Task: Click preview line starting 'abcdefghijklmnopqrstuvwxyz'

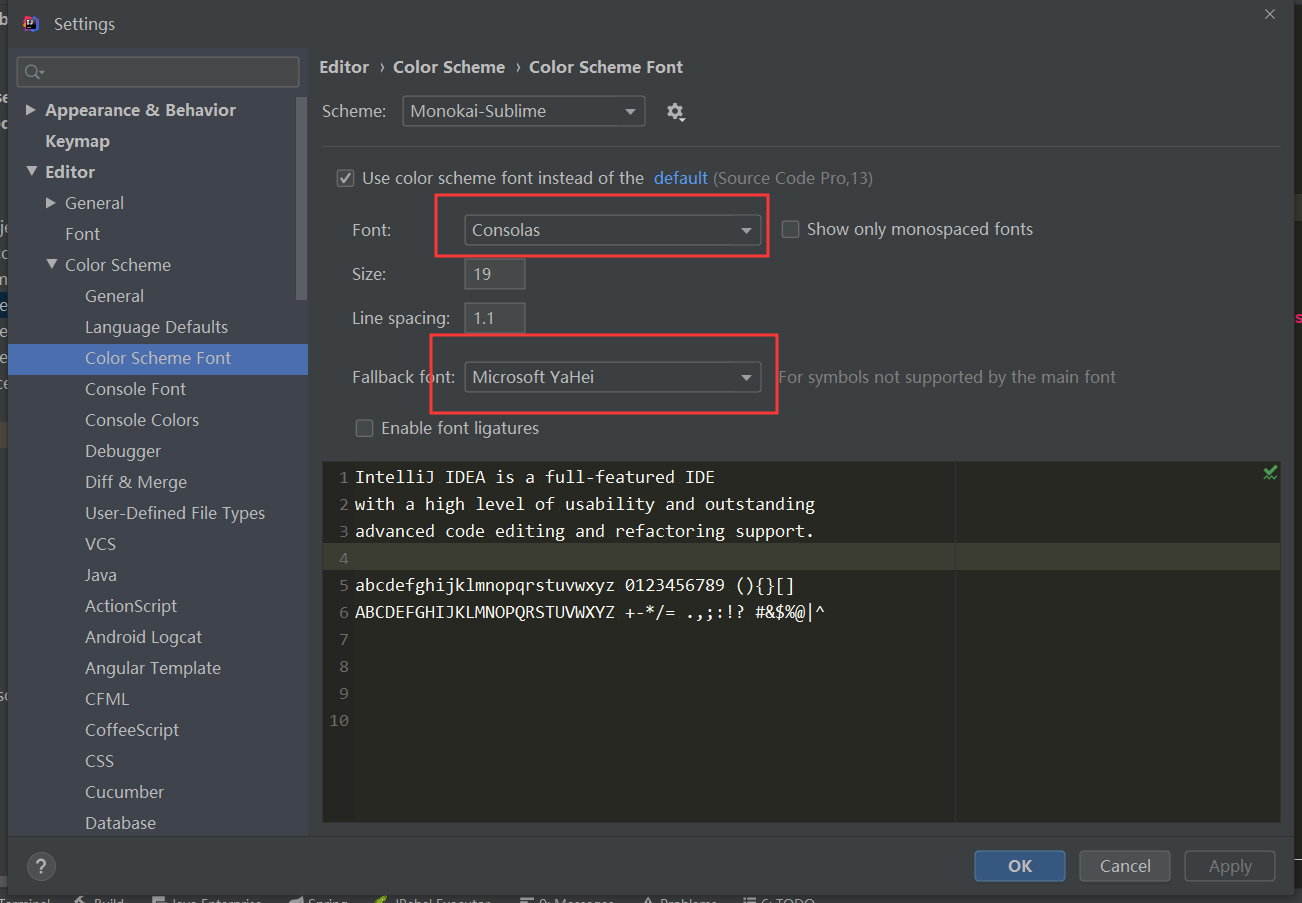Action: click(575, 585)
